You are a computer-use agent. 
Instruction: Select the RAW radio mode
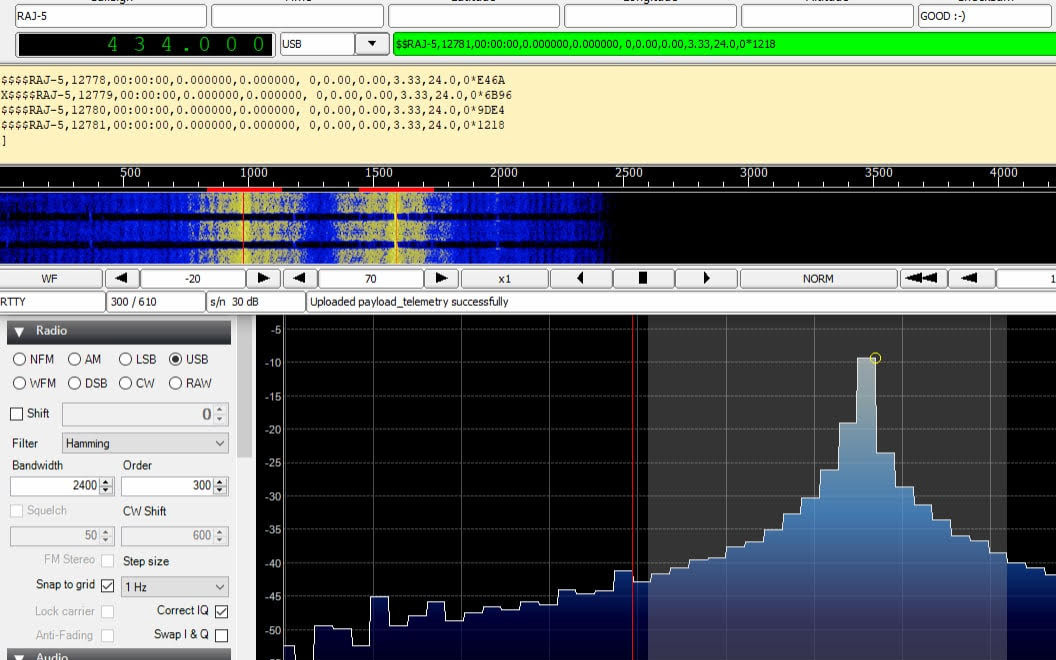176,383
